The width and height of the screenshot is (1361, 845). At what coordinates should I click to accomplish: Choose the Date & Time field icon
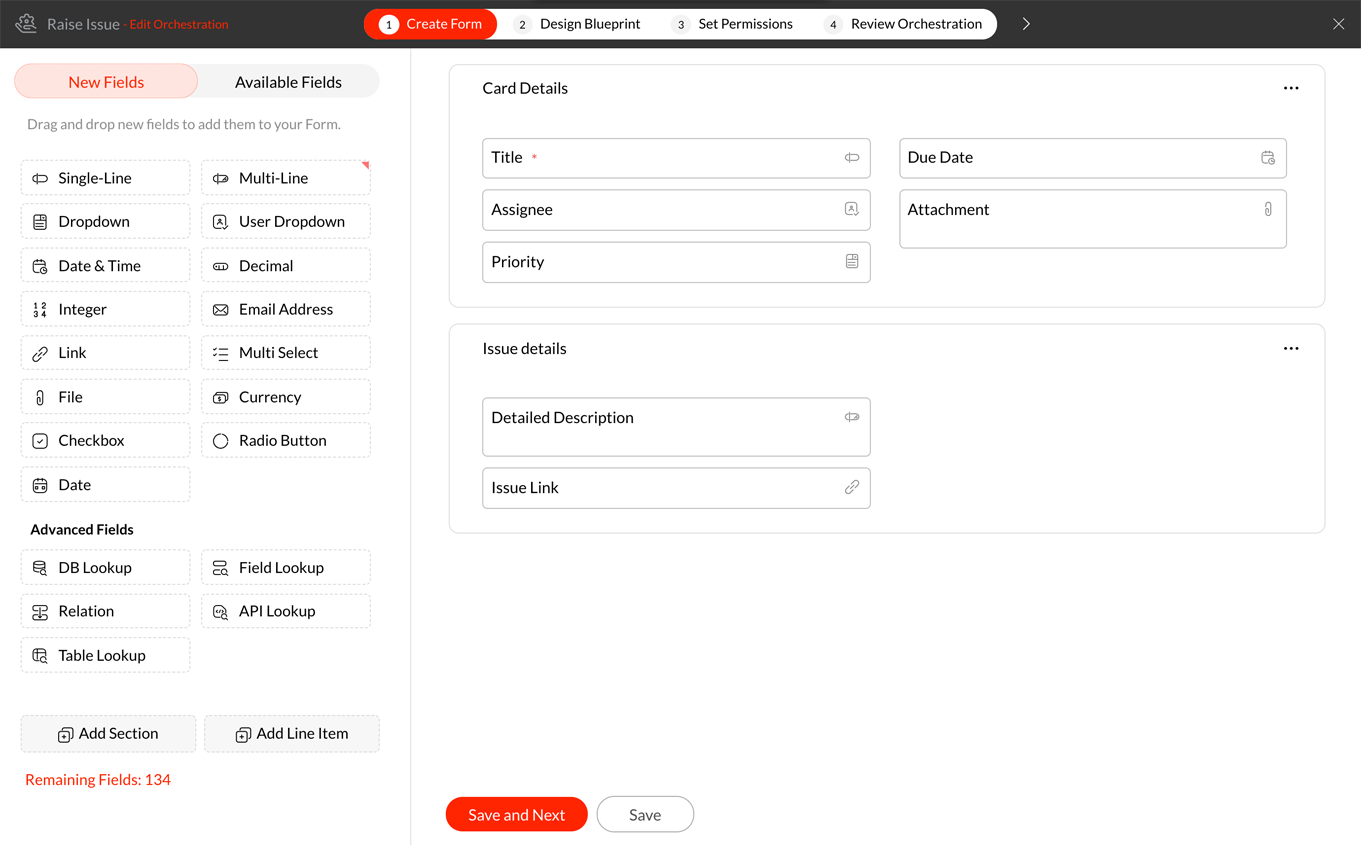pos(40,266)
